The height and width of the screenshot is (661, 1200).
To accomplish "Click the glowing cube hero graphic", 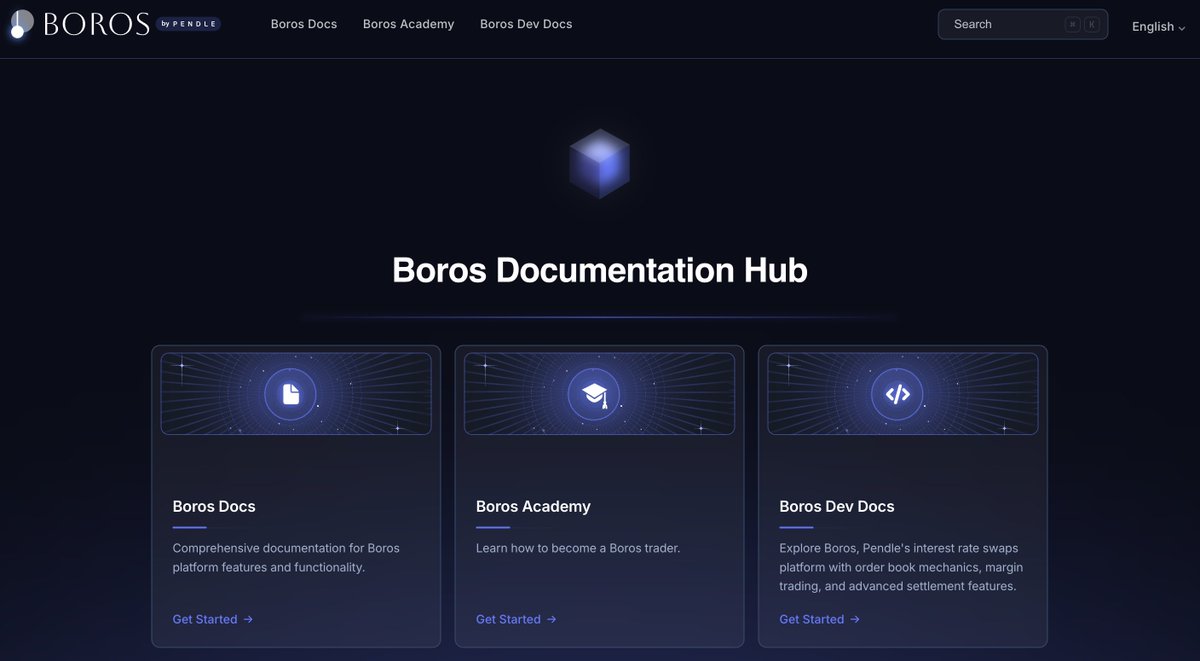I will click(x=599, y=164).
